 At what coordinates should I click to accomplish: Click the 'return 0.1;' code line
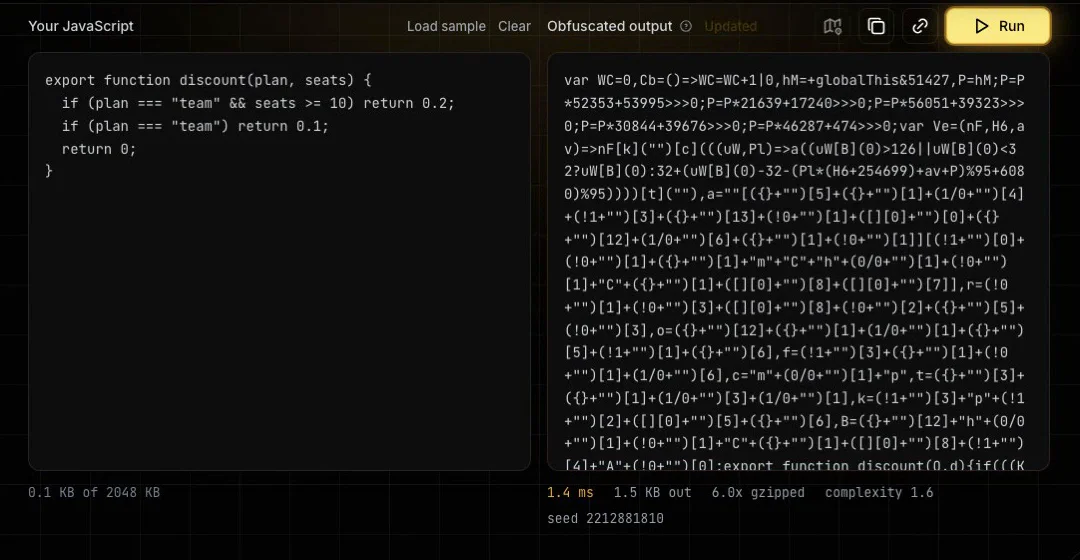click(196, 126)
